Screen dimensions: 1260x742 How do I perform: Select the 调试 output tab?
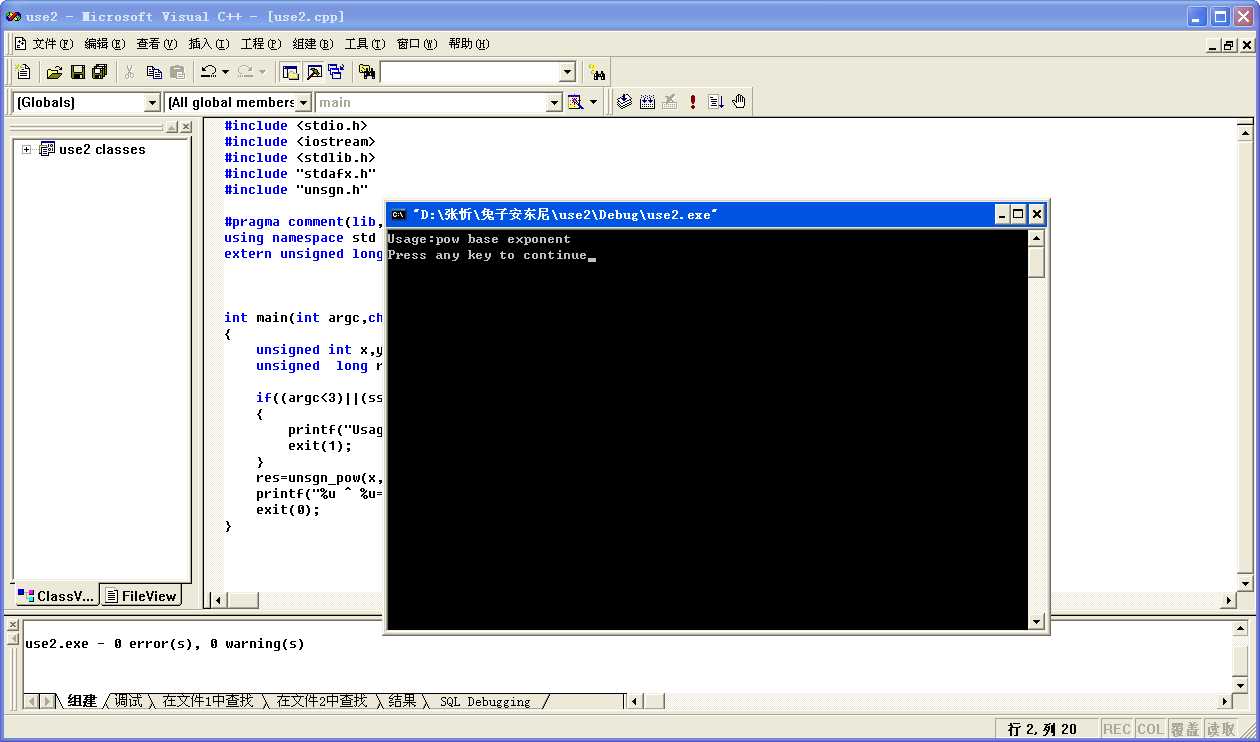(128, 701)
